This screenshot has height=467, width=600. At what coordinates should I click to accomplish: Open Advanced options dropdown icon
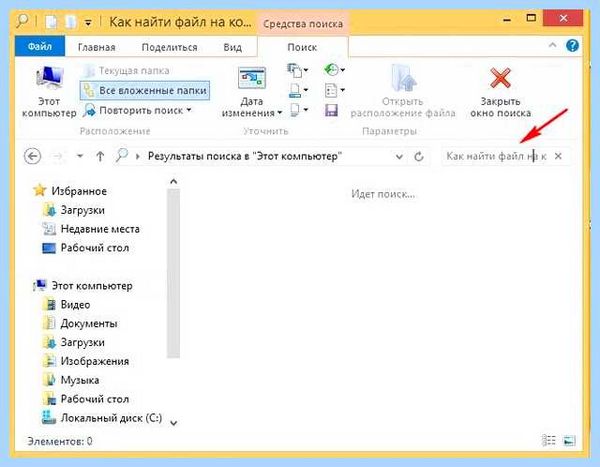[x=334, y=90]
